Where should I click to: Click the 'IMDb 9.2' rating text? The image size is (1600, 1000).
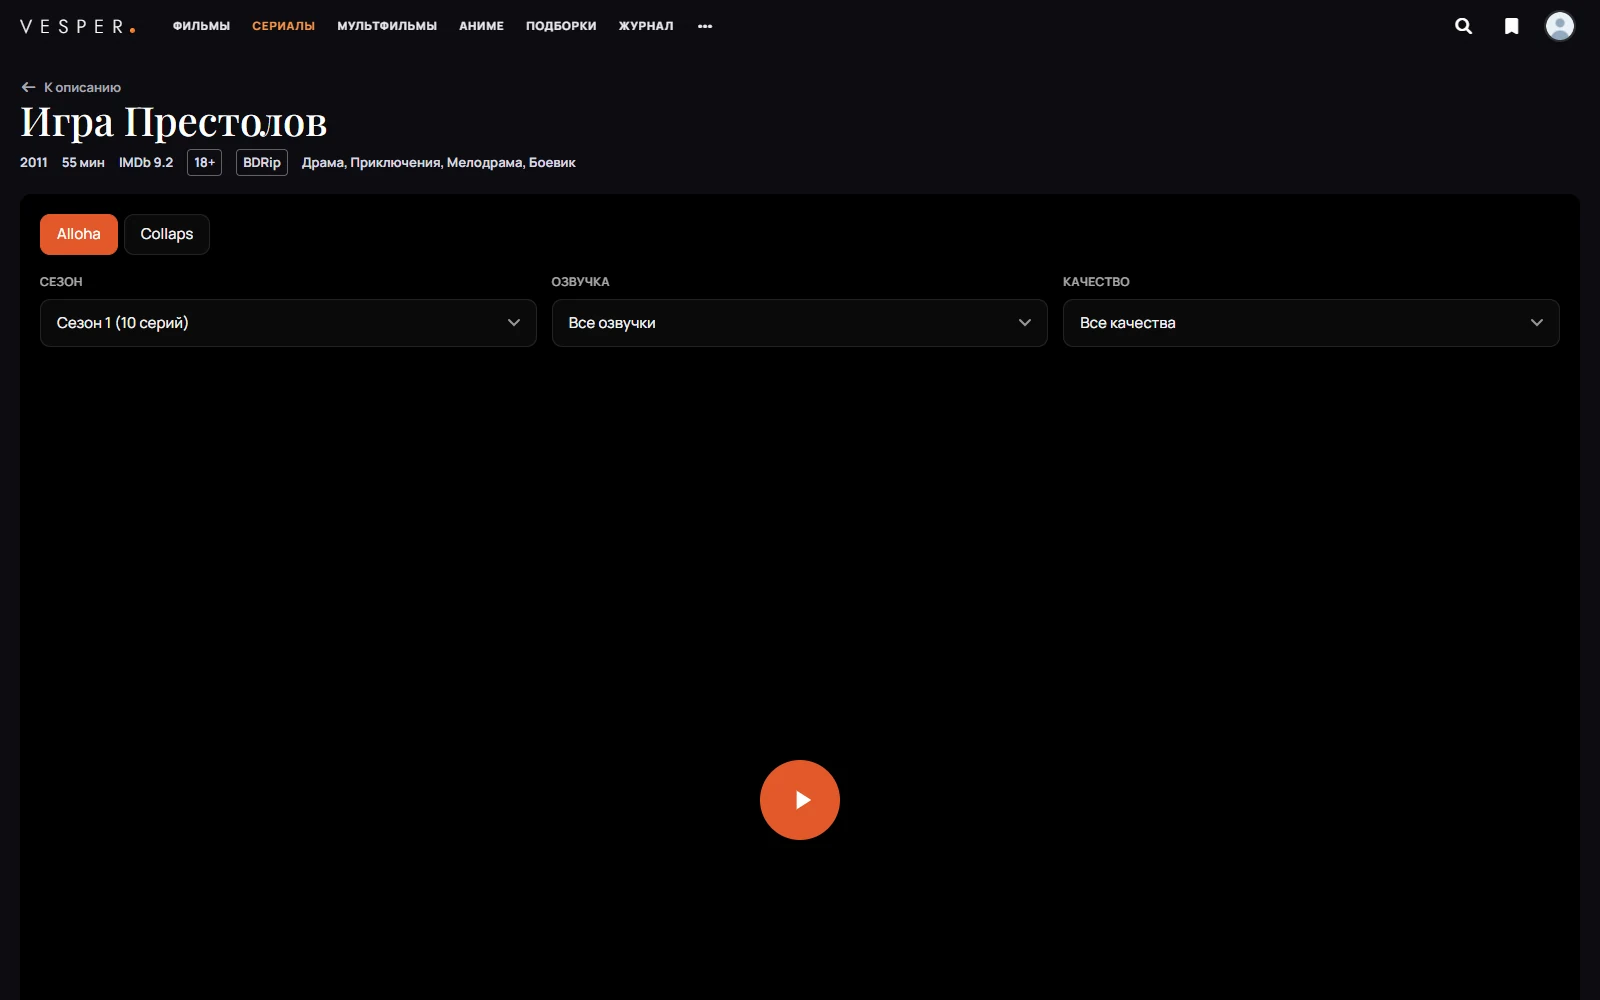tap(146, 162)
